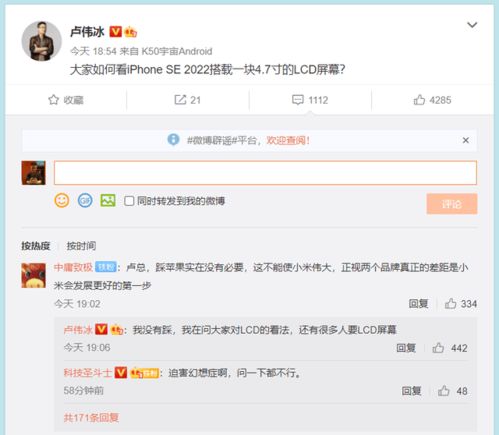Open the #微博辟谣# topic link
The image size is (499, 435).
(212, 140)
